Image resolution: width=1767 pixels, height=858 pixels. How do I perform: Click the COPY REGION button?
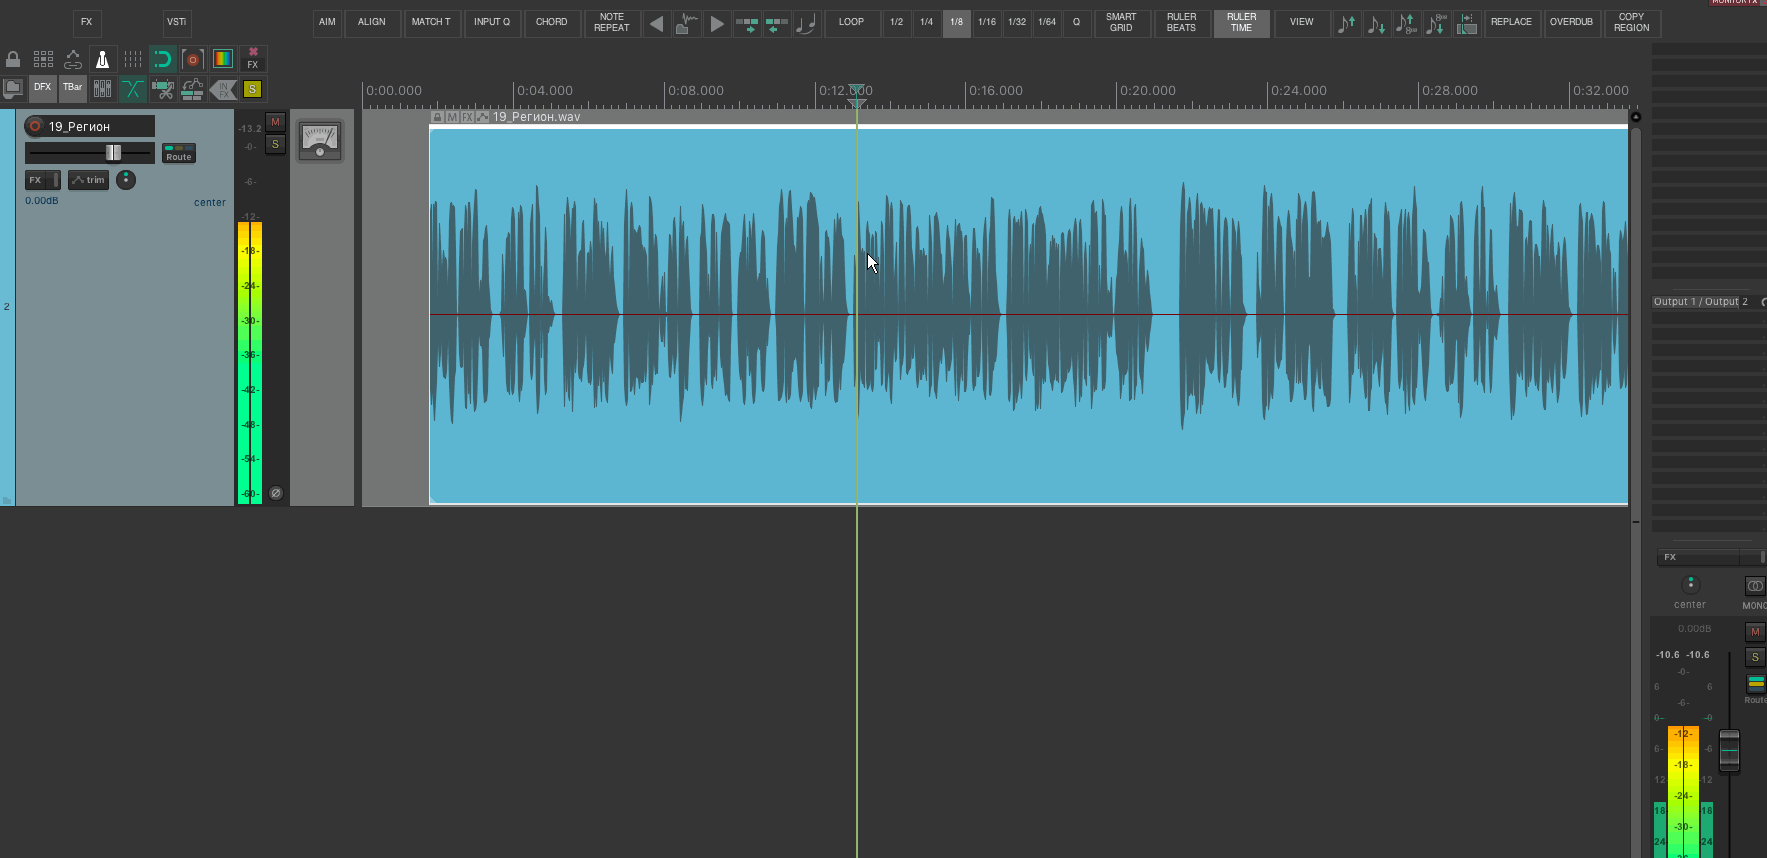(x=1631, y=22)
